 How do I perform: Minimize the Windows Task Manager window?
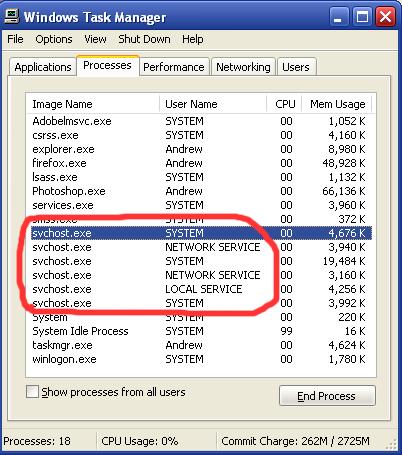[339, 17]
